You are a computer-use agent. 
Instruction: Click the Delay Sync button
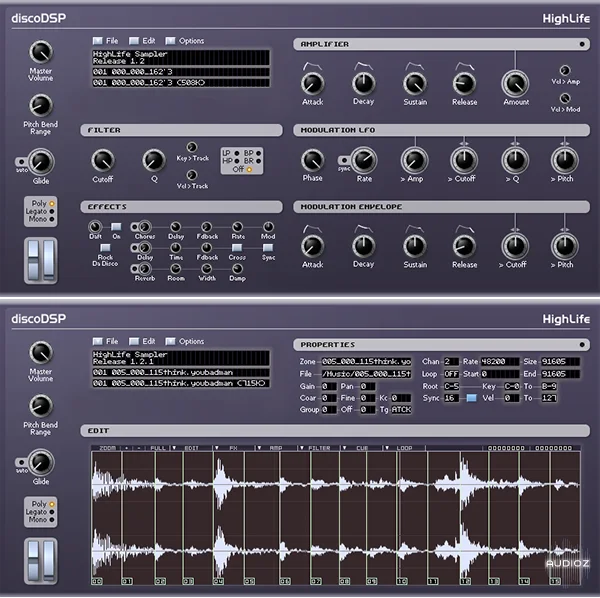pos(268,248)
